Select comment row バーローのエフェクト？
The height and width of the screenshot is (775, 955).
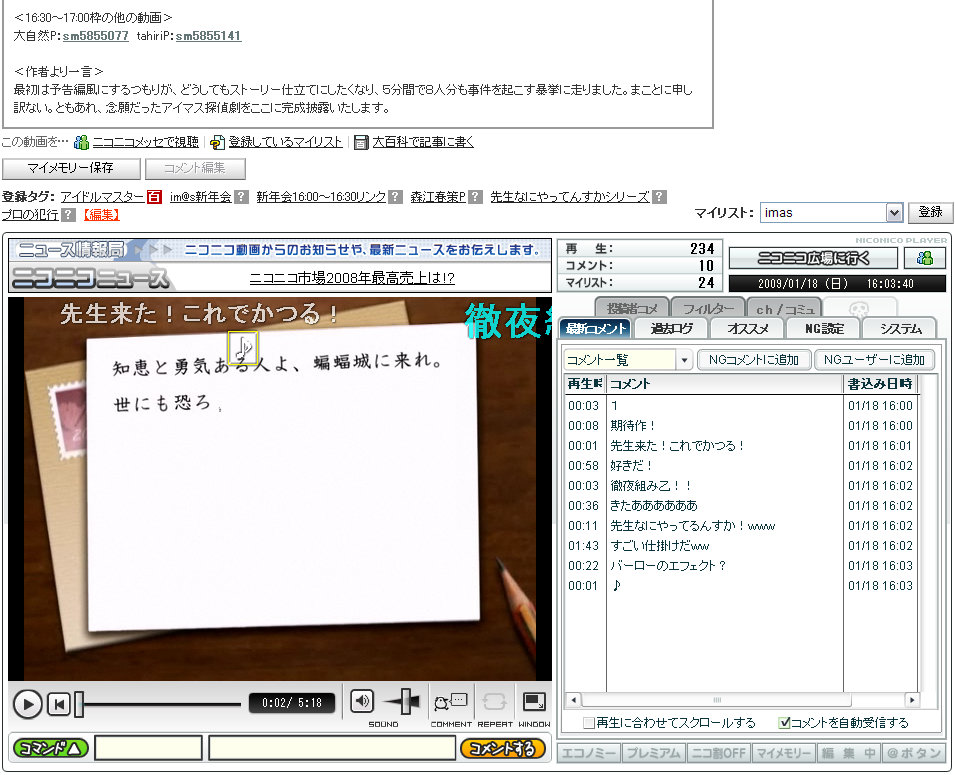[x=741, y=566]
